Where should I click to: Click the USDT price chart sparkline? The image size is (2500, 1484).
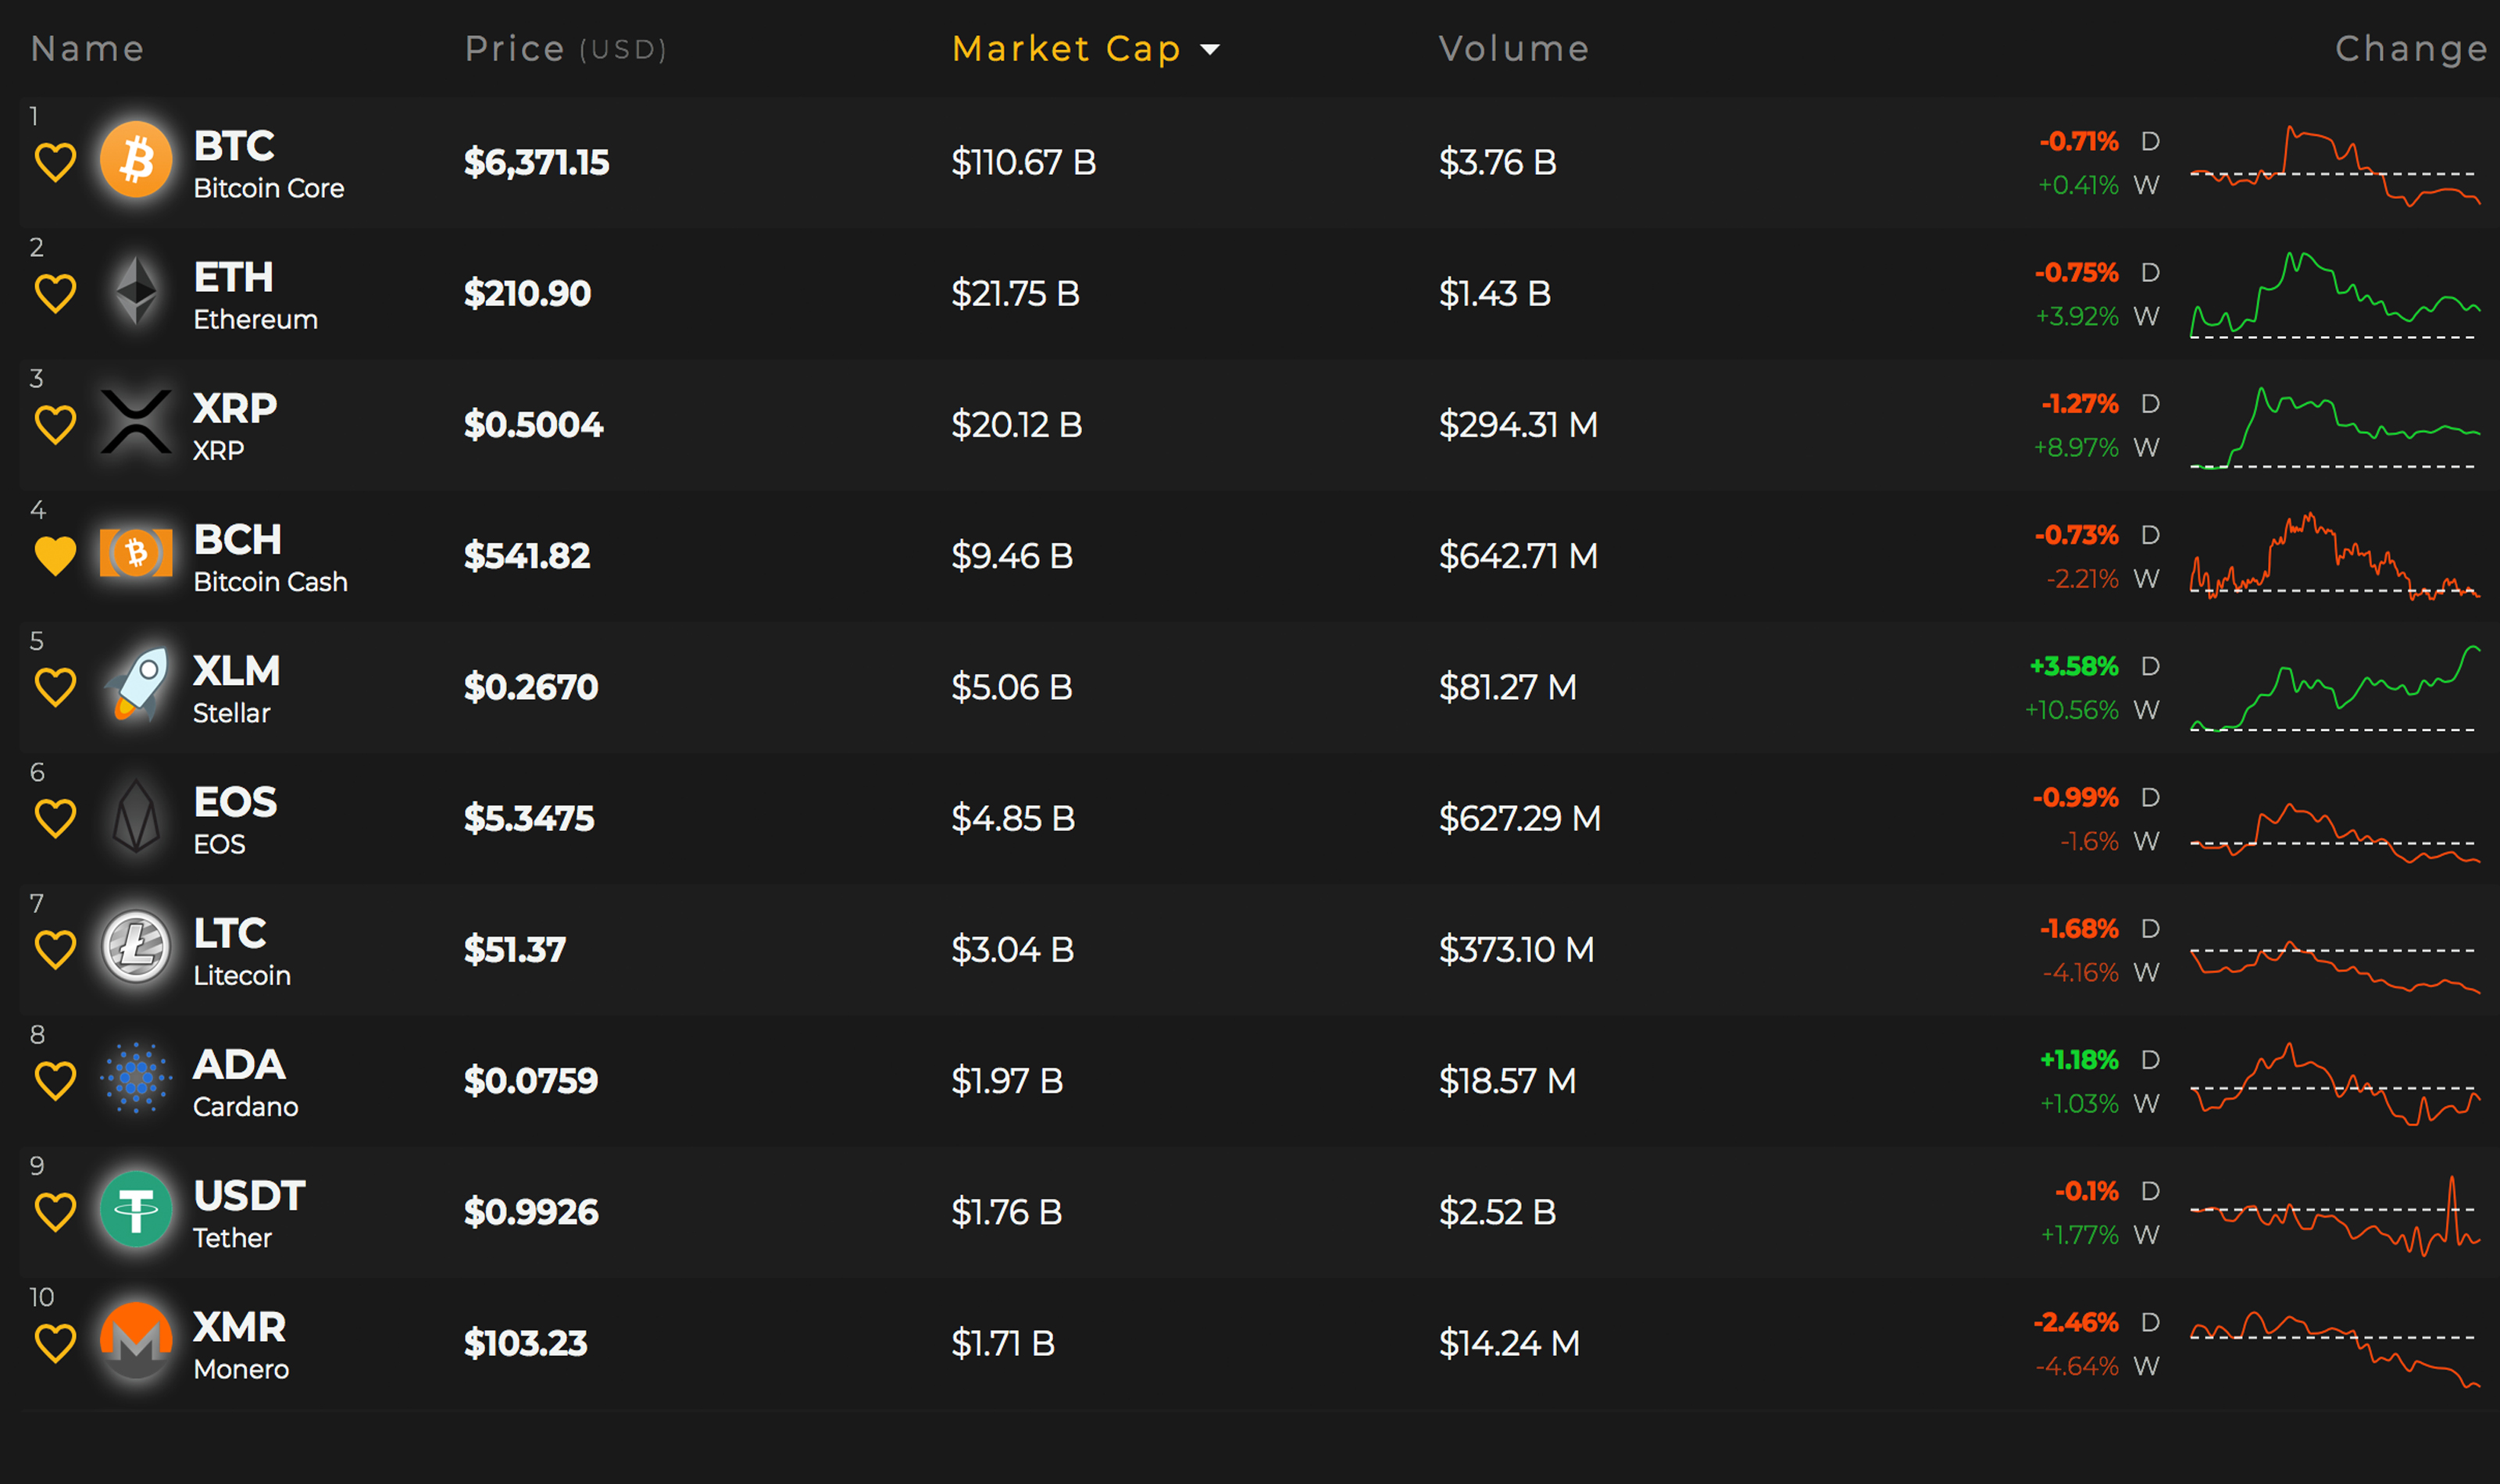(2334, 1215)
